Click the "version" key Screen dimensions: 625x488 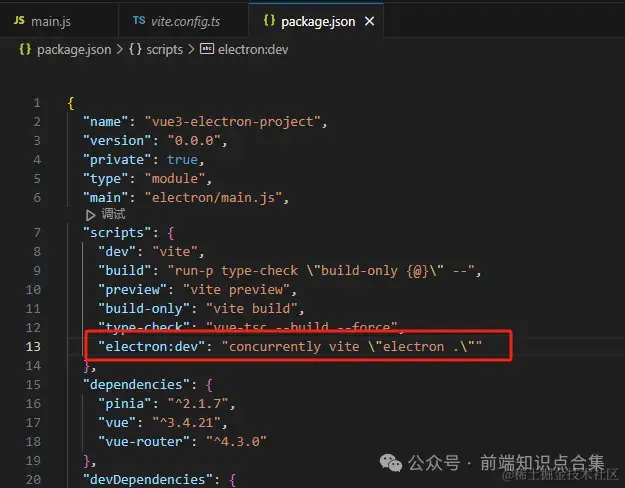tap(117, 140)
